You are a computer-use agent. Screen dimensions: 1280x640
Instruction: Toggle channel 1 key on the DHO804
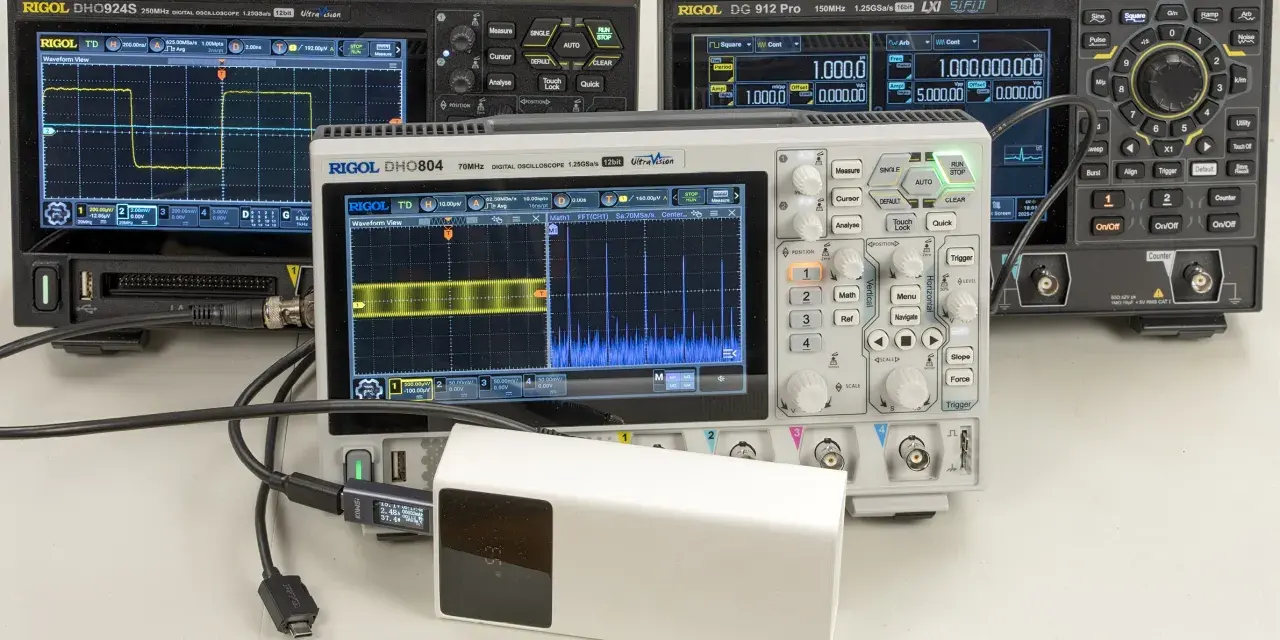(805, 273)
